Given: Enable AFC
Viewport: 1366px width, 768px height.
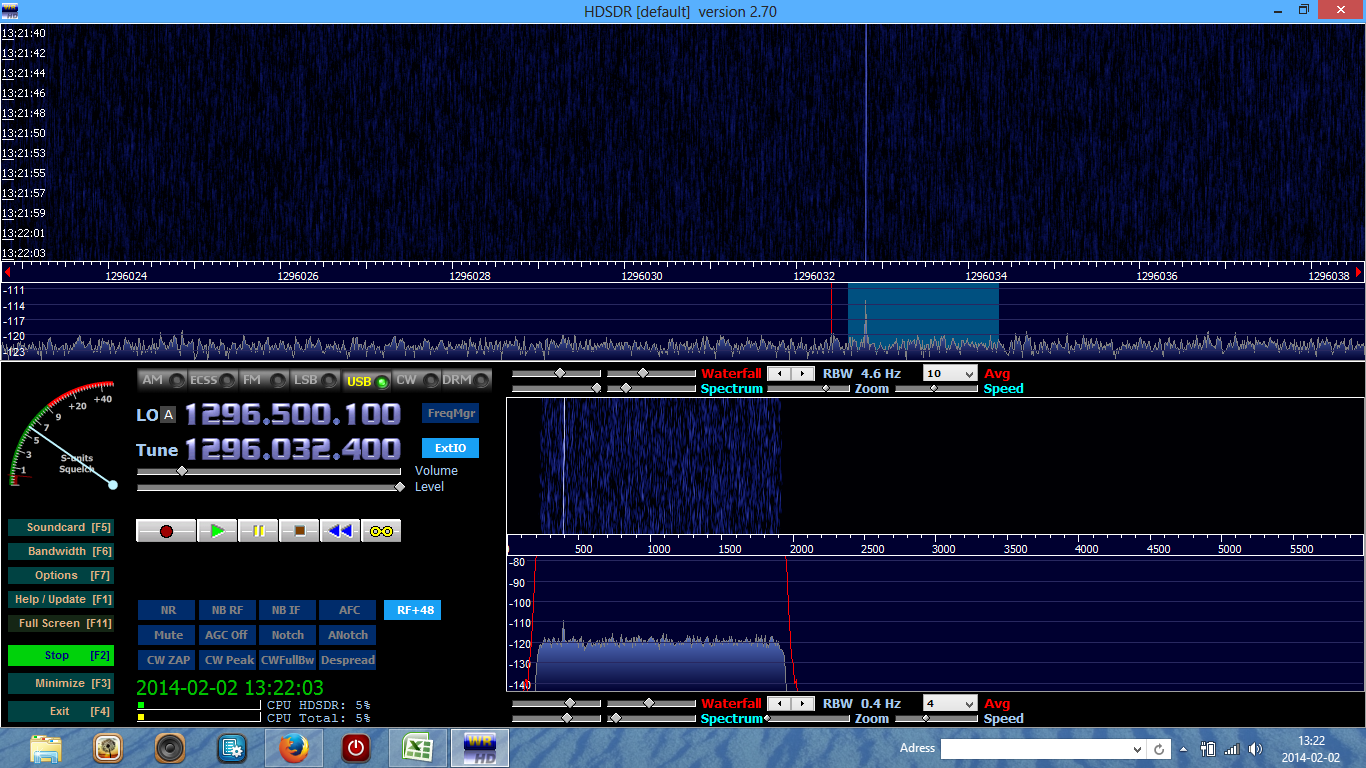Looking at the screenshot, I should coord(348,610).
